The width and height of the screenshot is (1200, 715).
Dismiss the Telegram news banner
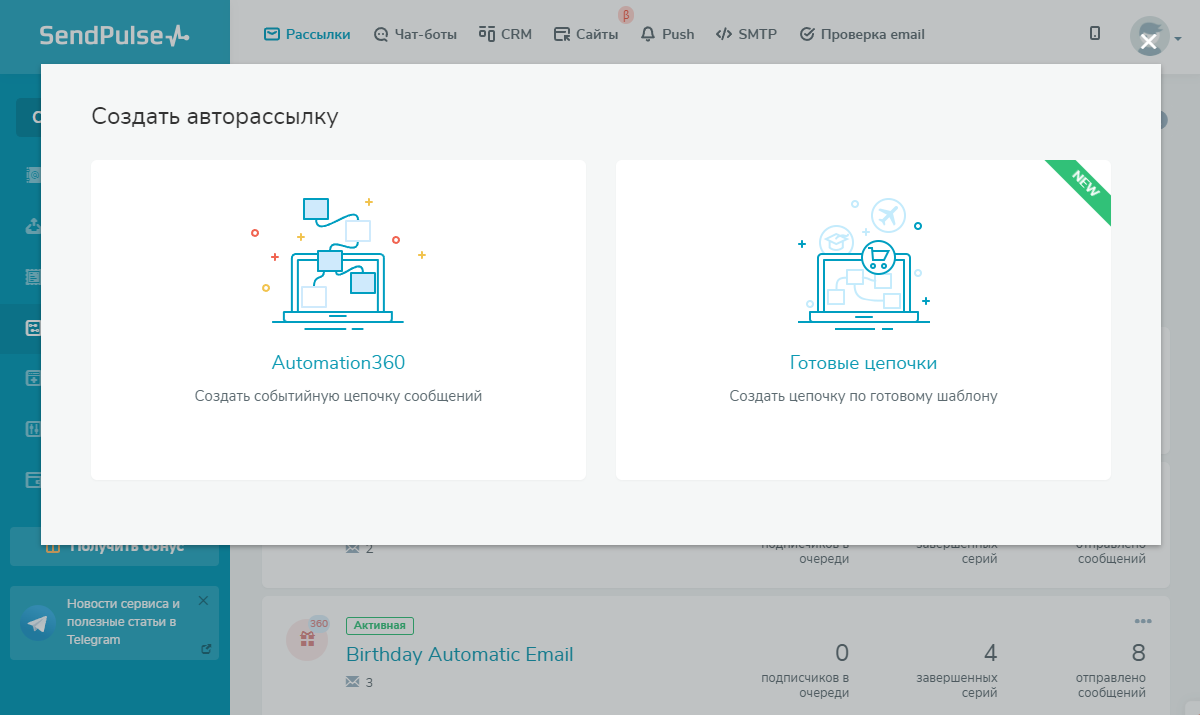click(x=203, y=601)
